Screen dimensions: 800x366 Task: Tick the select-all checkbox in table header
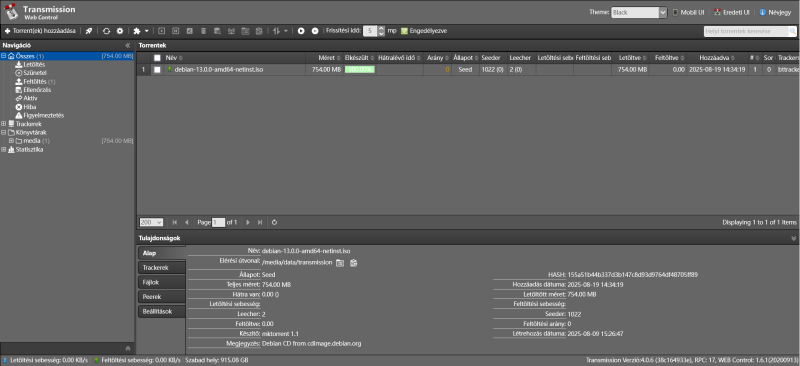tap(157, 58)
